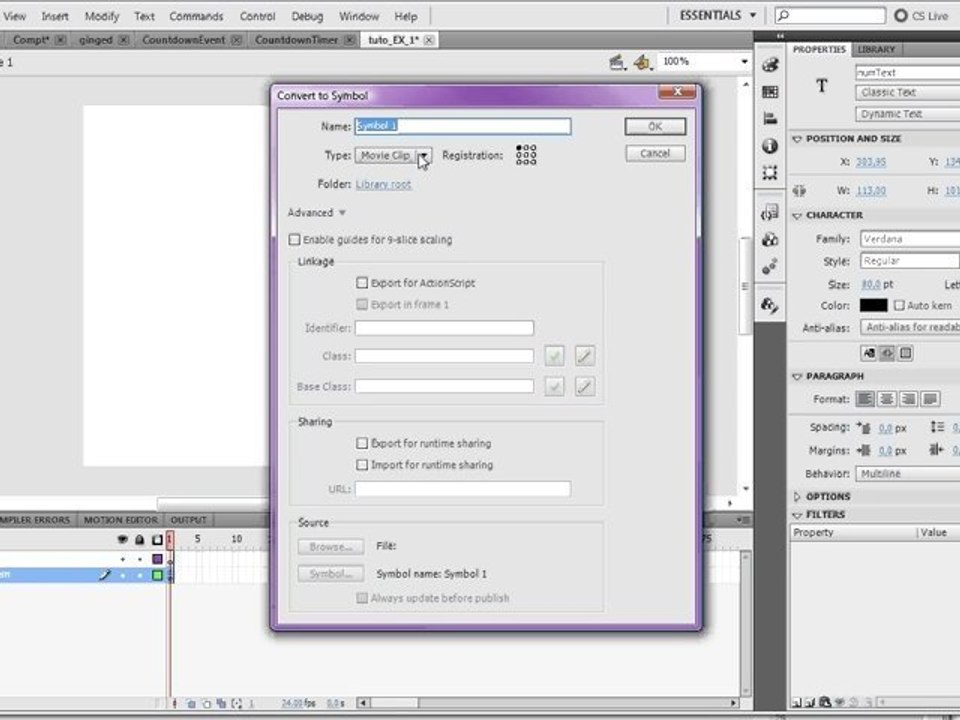960x720 pixels.
Task: Toggle the Auto kern checkbox
Action: (899, 305)
